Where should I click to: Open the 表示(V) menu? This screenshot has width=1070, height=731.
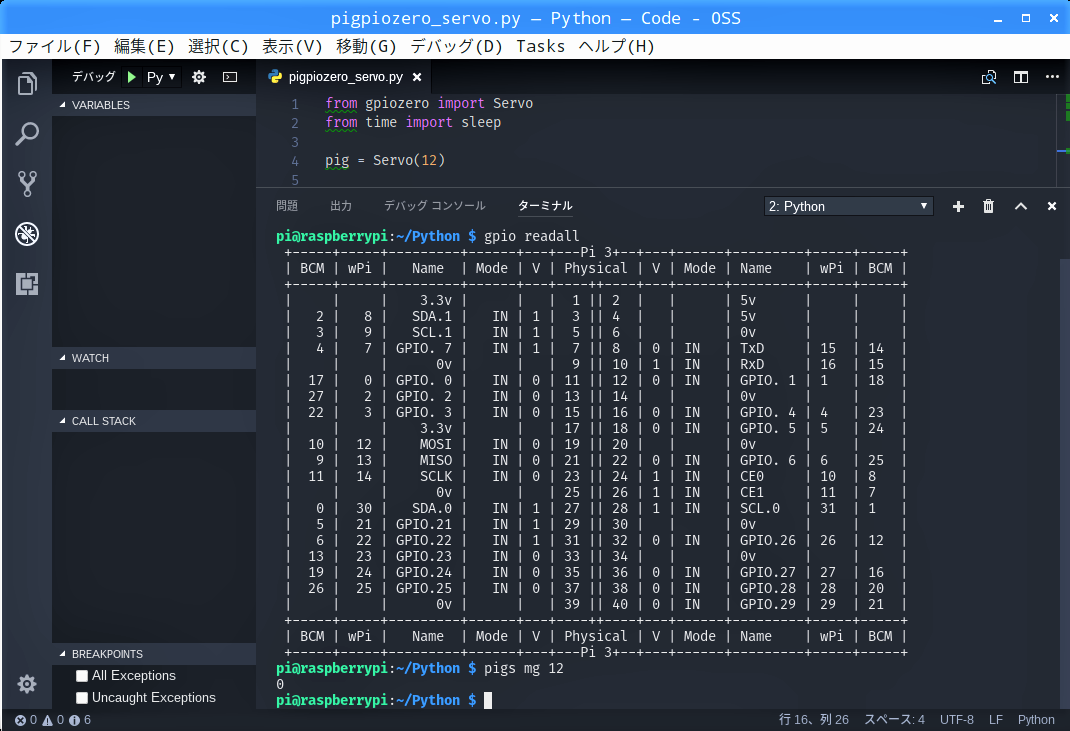292,46
